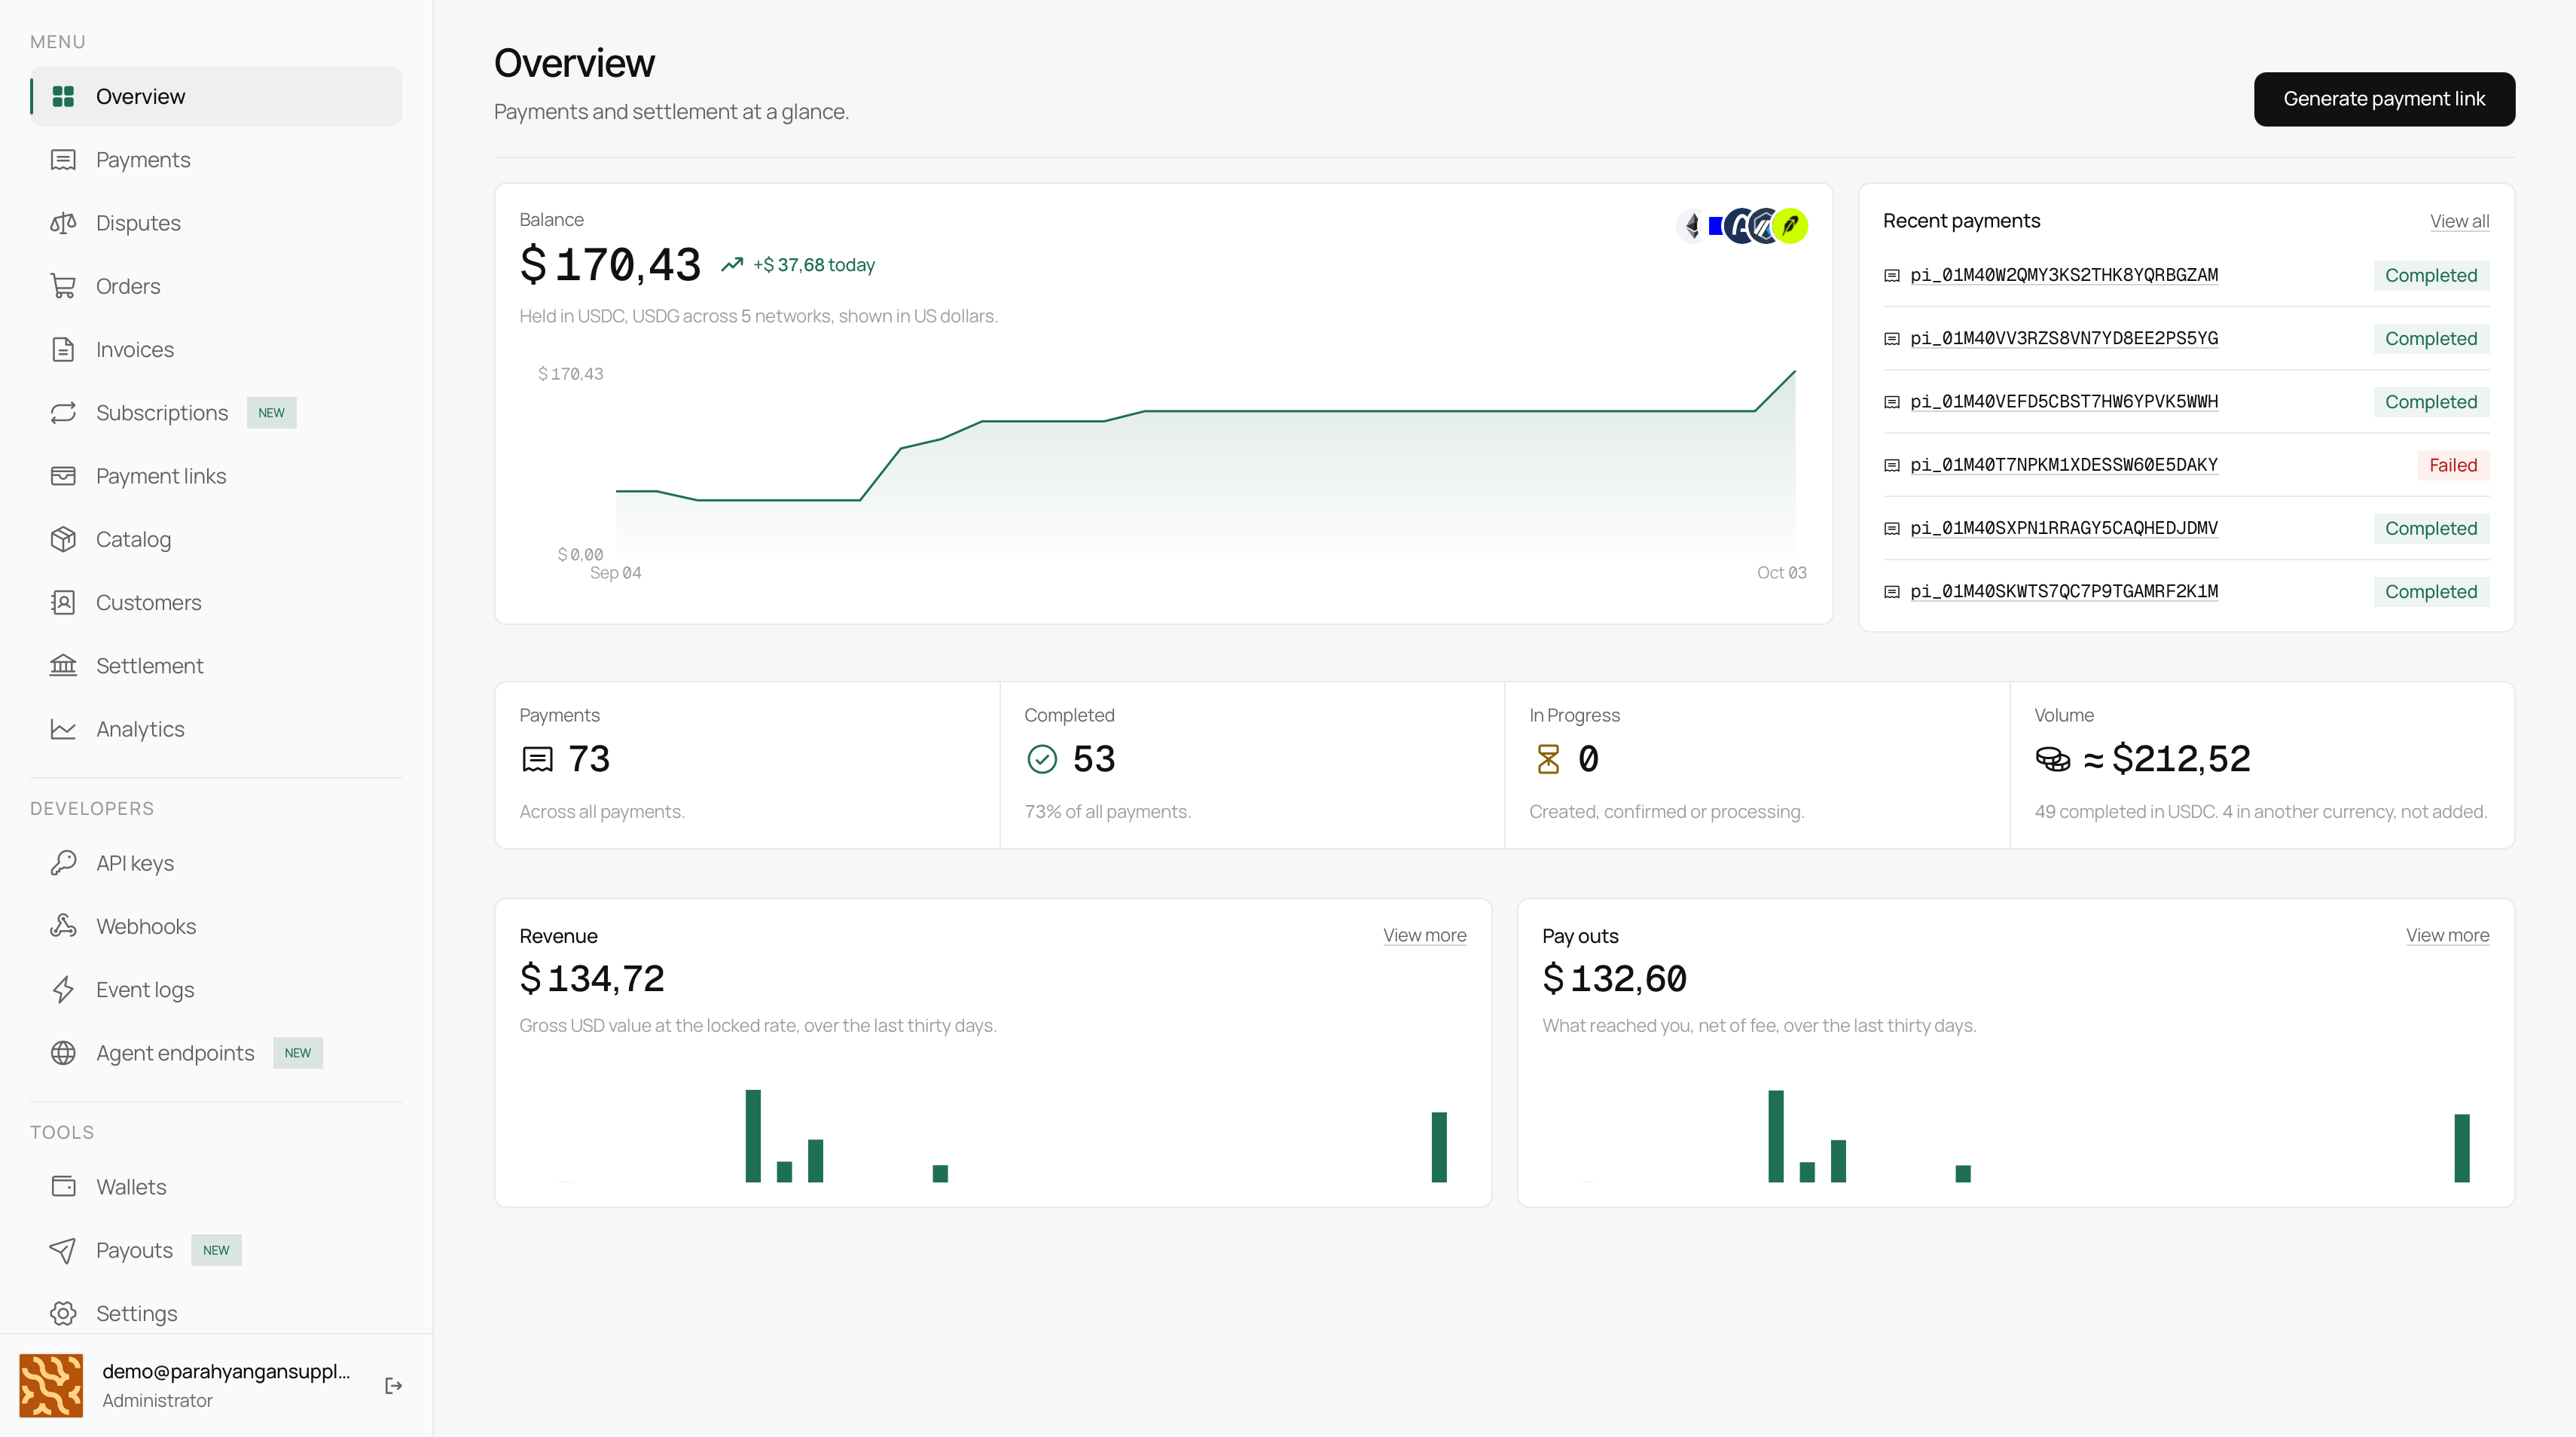Open View more under Revenue
Screen dimensions: 2576x1437
pos(1424,935)
